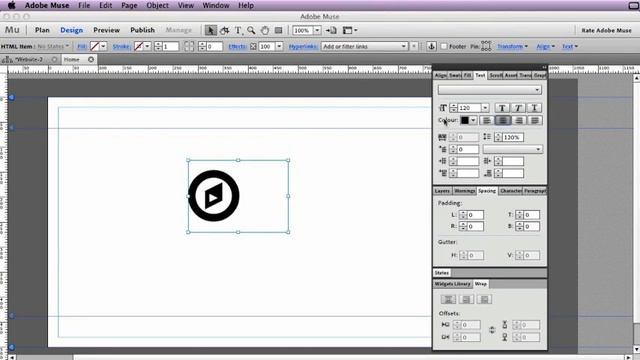Open the font family dropdown
This screenshot has width=640, height=360.
490,90
